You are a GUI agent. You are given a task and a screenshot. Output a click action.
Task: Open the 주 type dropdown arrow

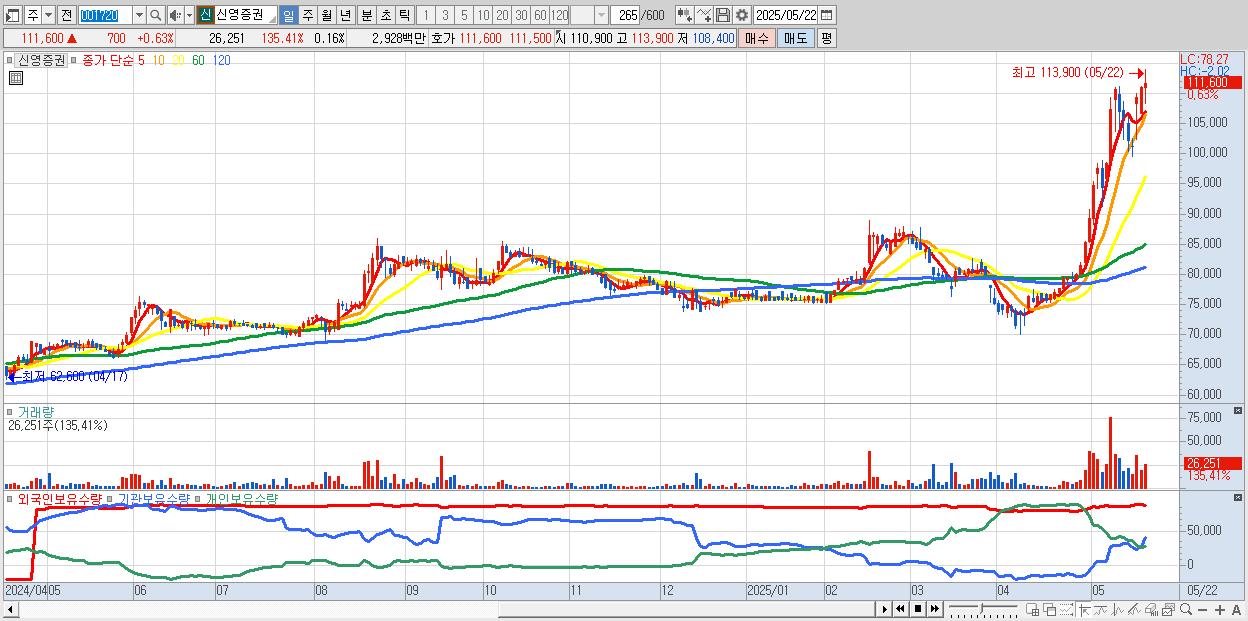click(x=48, y=15)
